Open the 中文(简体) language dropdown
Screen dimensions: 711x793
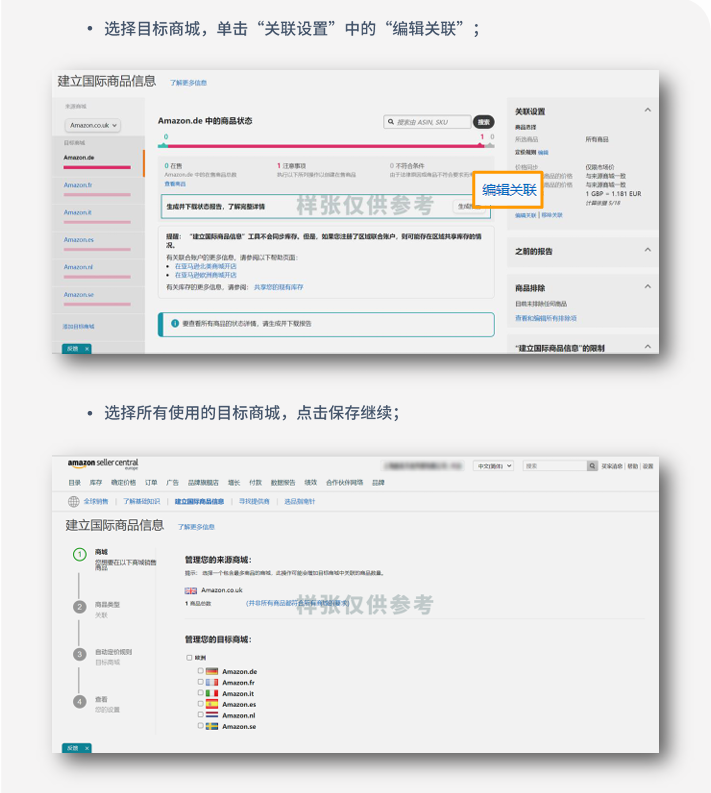(493, 466)
